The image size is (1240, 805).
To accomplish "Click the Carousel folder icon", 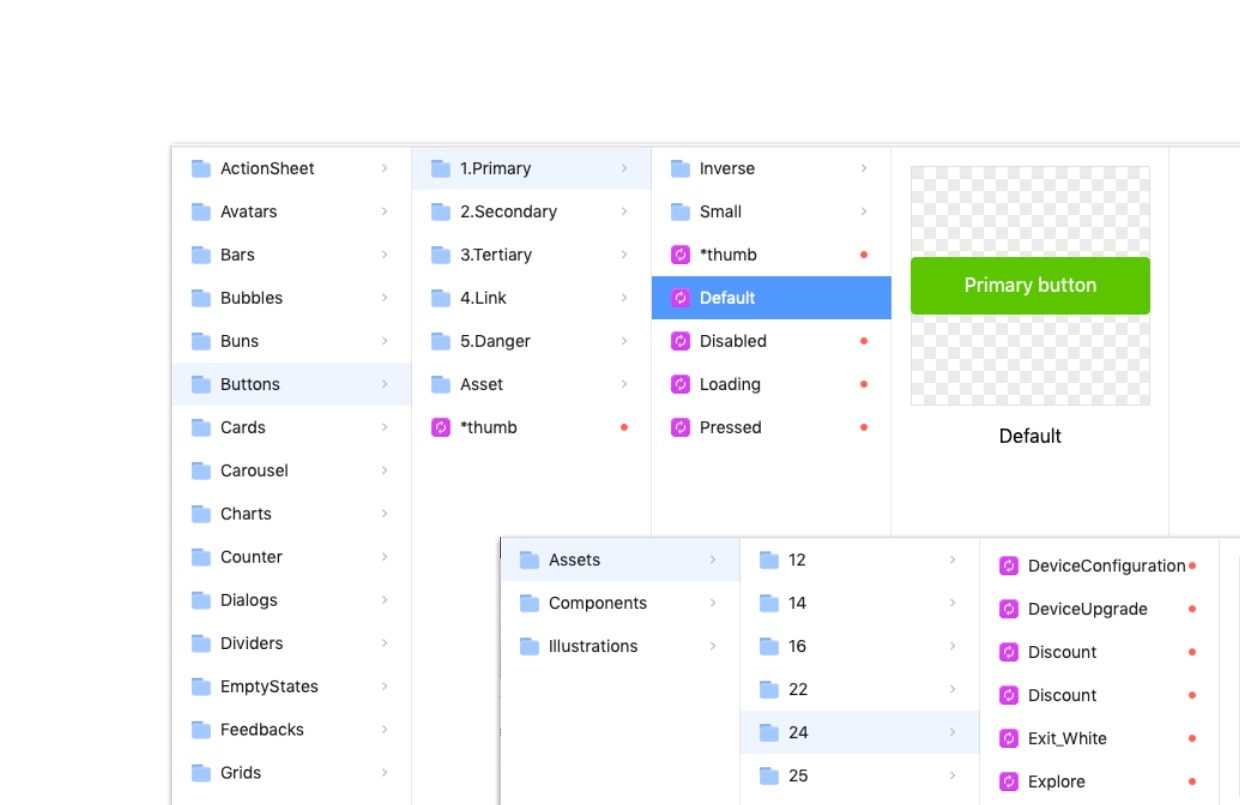I will pos(201,470).
